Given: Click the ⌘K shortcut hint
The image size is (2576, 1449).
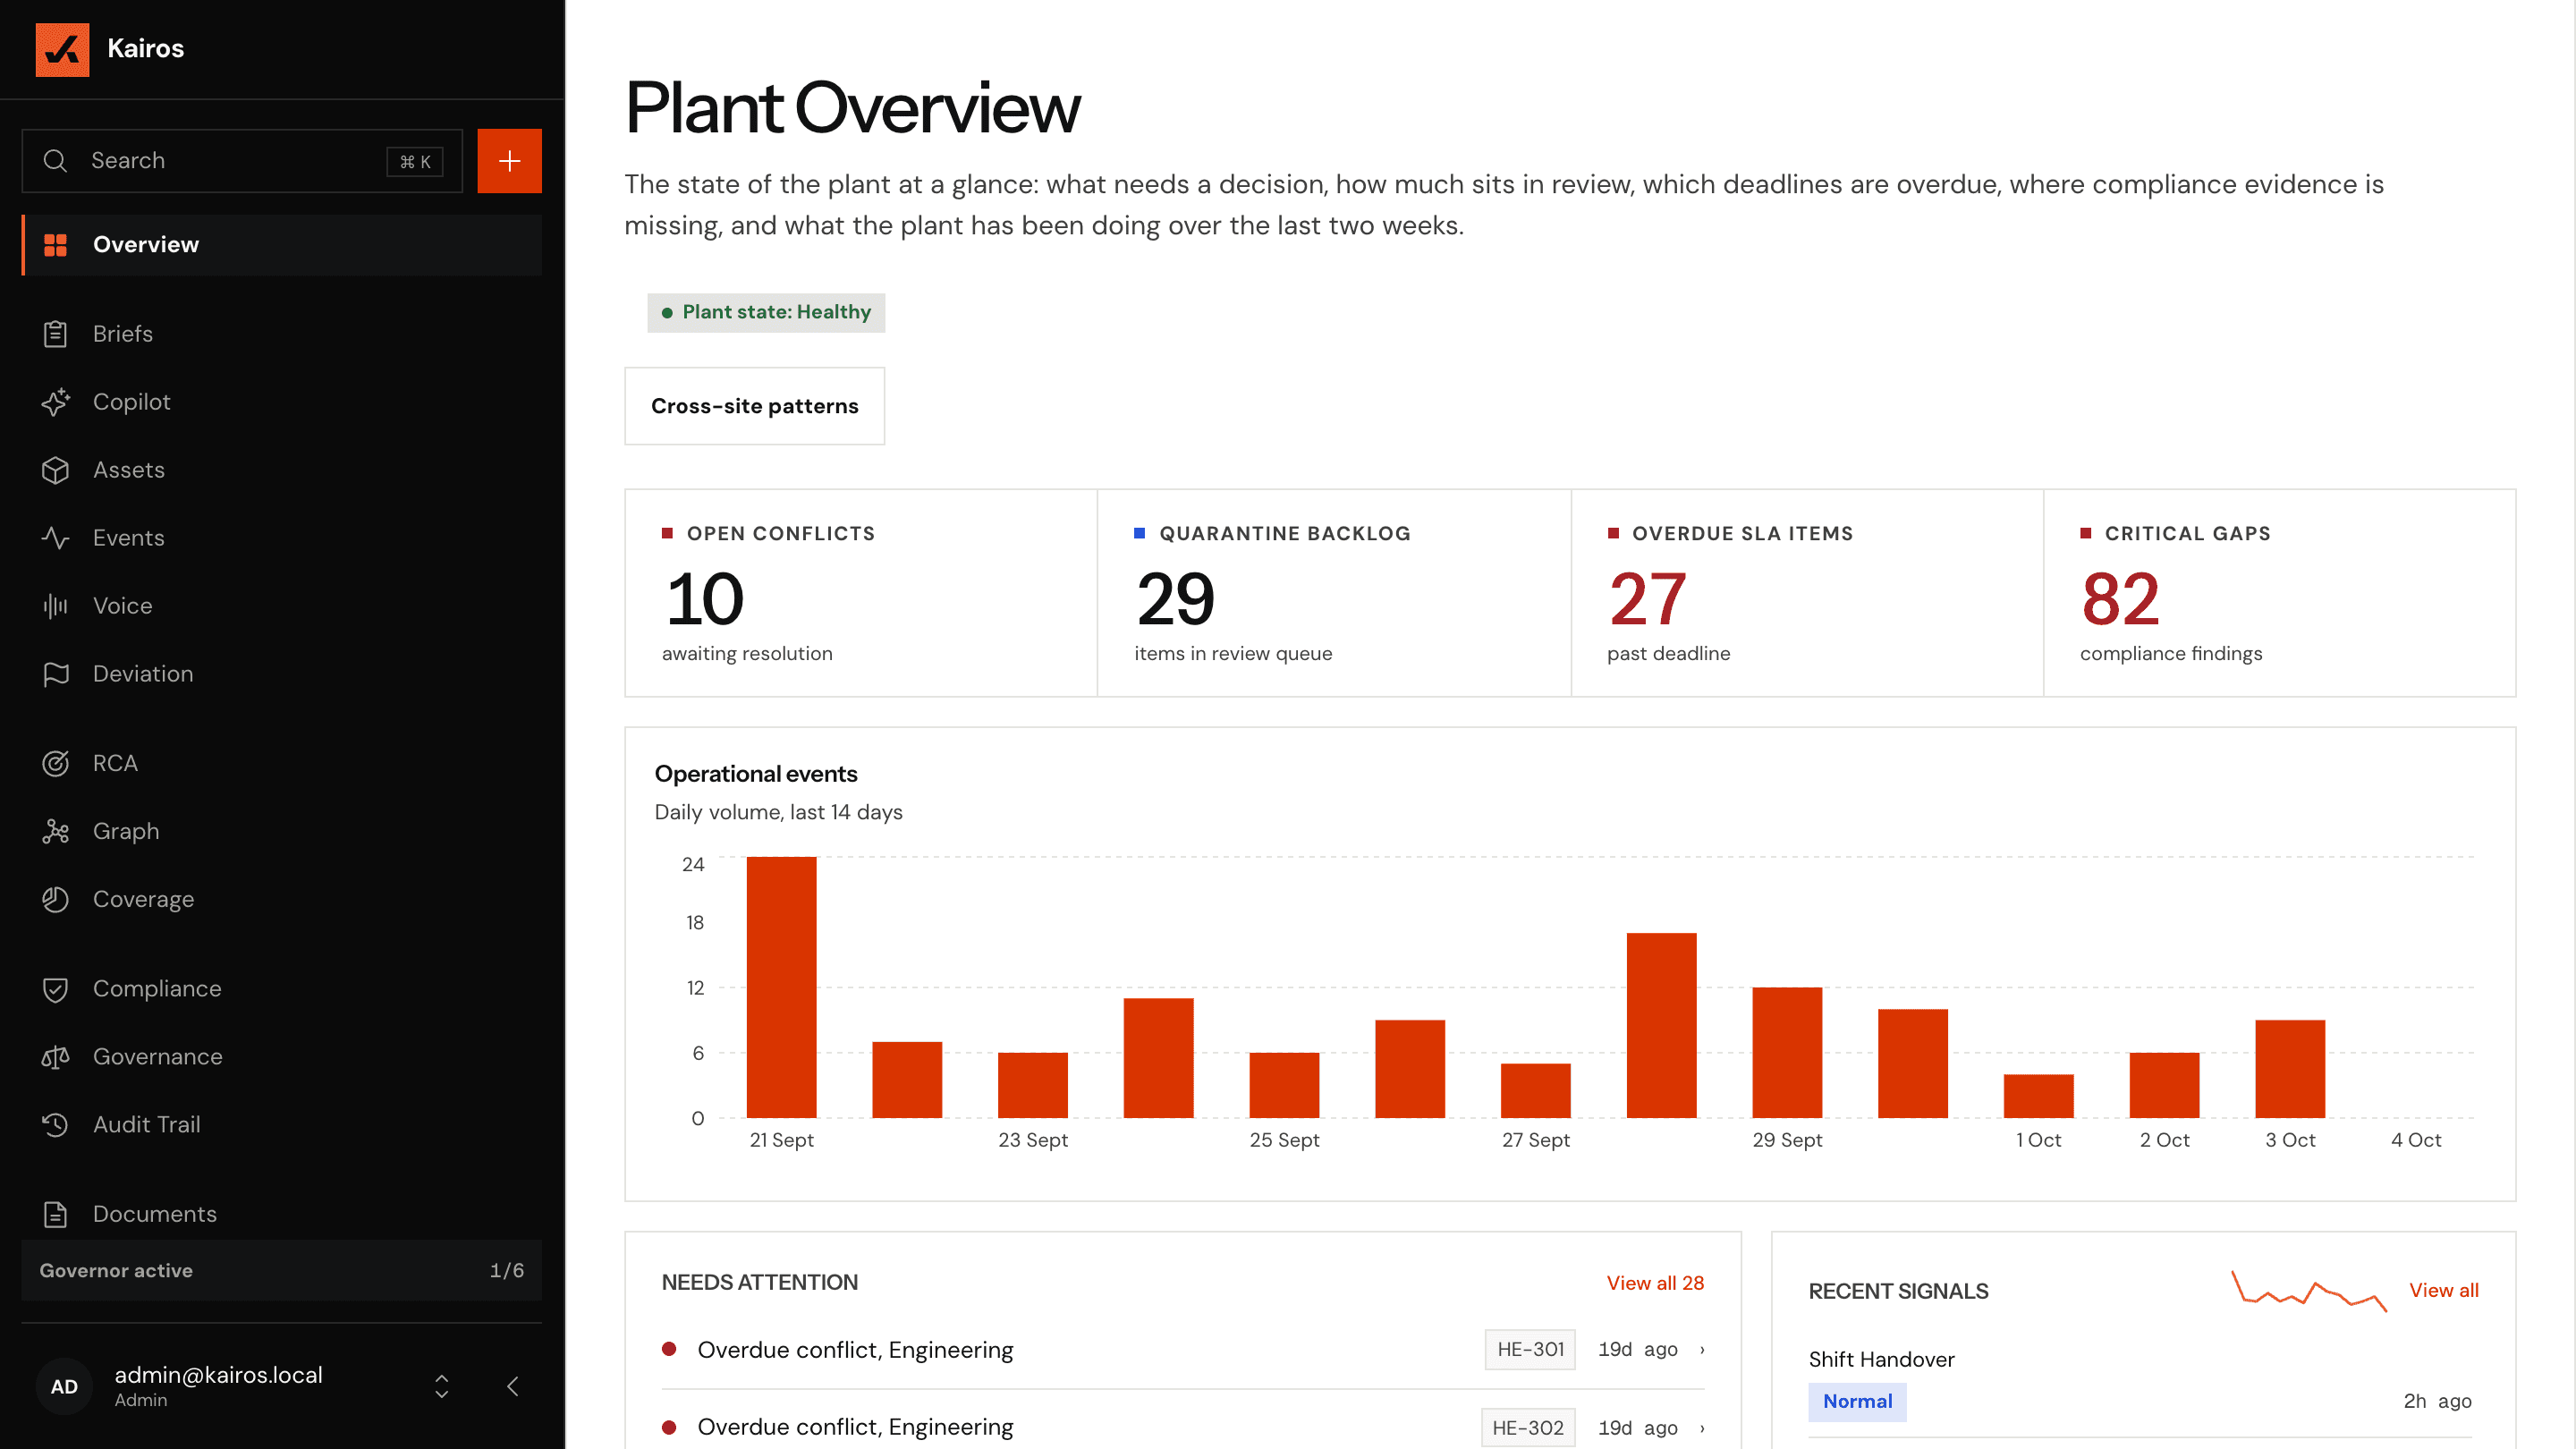Looking at the screenshot, I should click(x=415, y=161).
